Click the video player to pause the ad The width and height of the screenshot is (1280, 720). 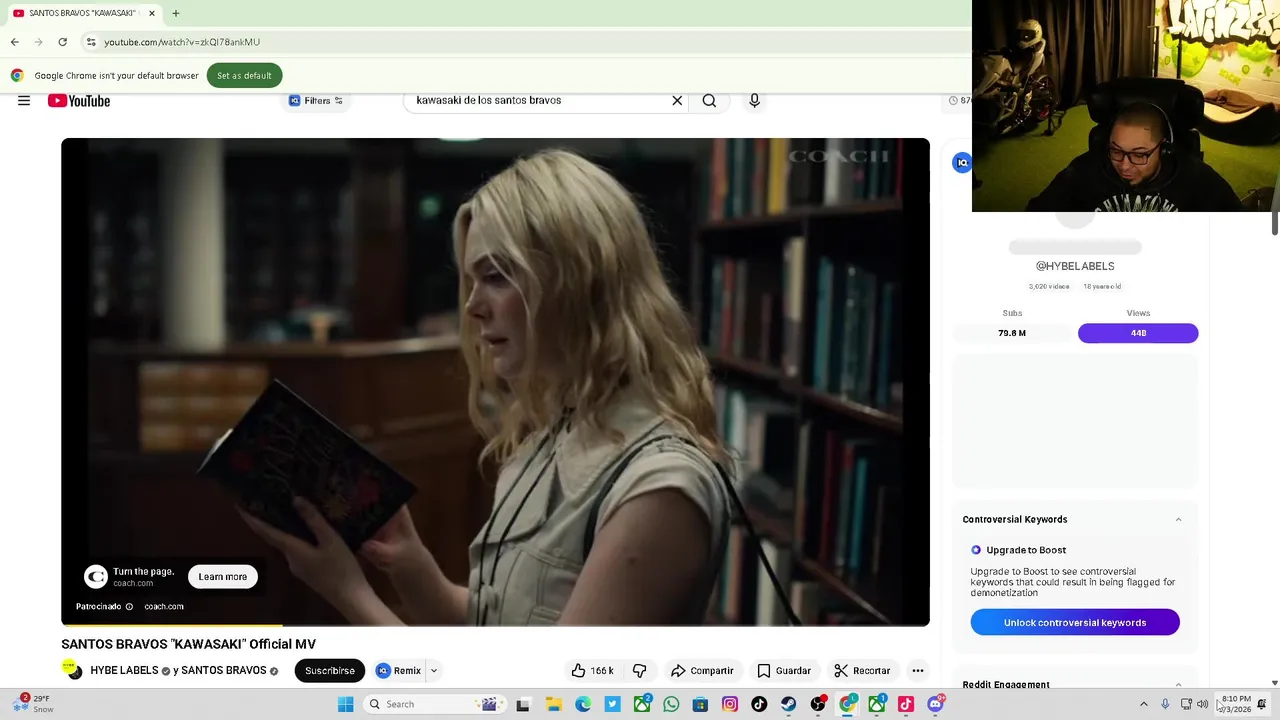click(x=495, y=380)
